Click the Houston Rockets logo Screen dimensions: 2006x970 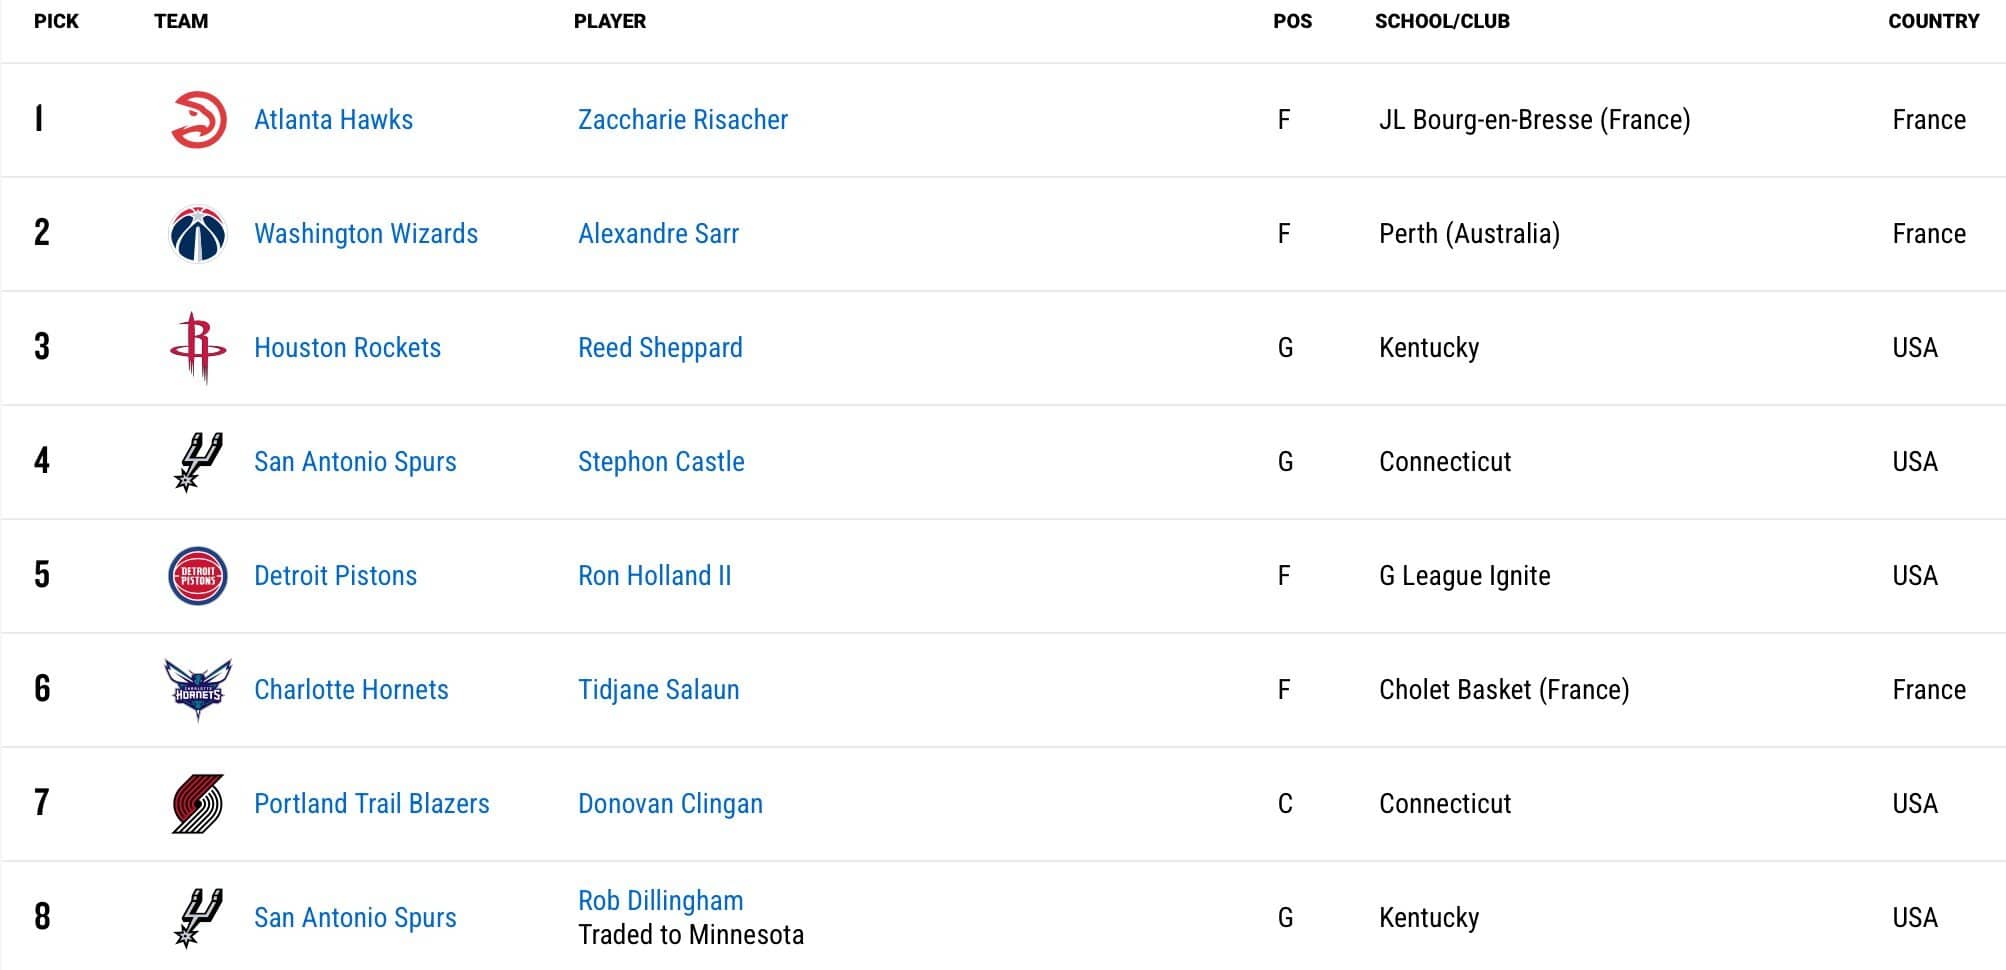(x=198, y=348)
